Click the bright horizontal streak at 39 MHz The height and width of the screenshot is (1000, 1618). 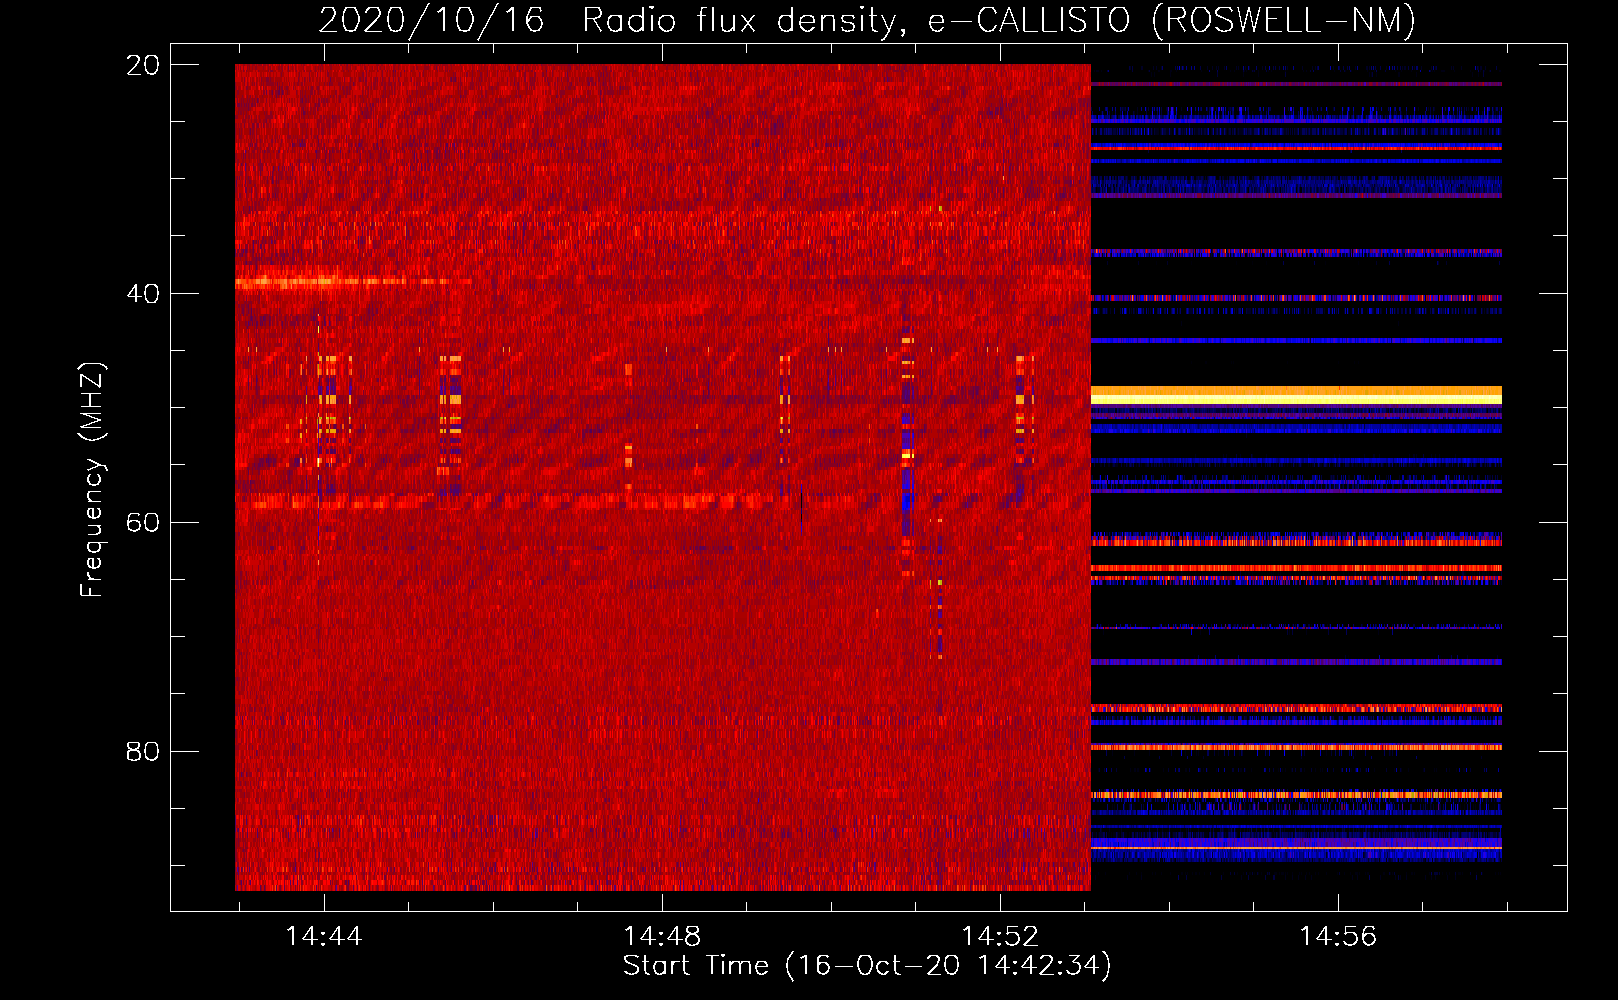[352, 283]
